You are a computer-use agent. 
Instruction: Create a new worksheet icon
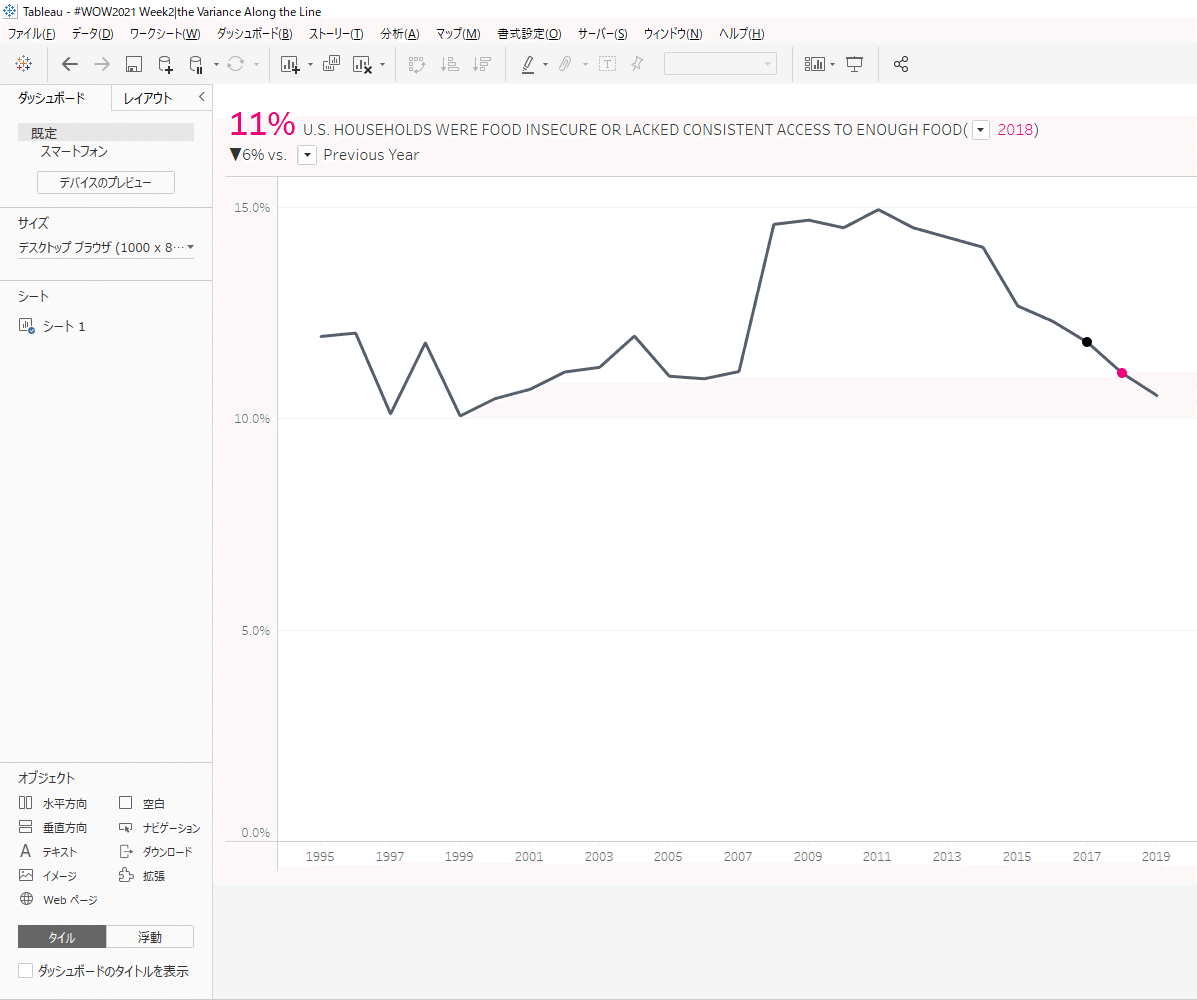click(290, 64)
